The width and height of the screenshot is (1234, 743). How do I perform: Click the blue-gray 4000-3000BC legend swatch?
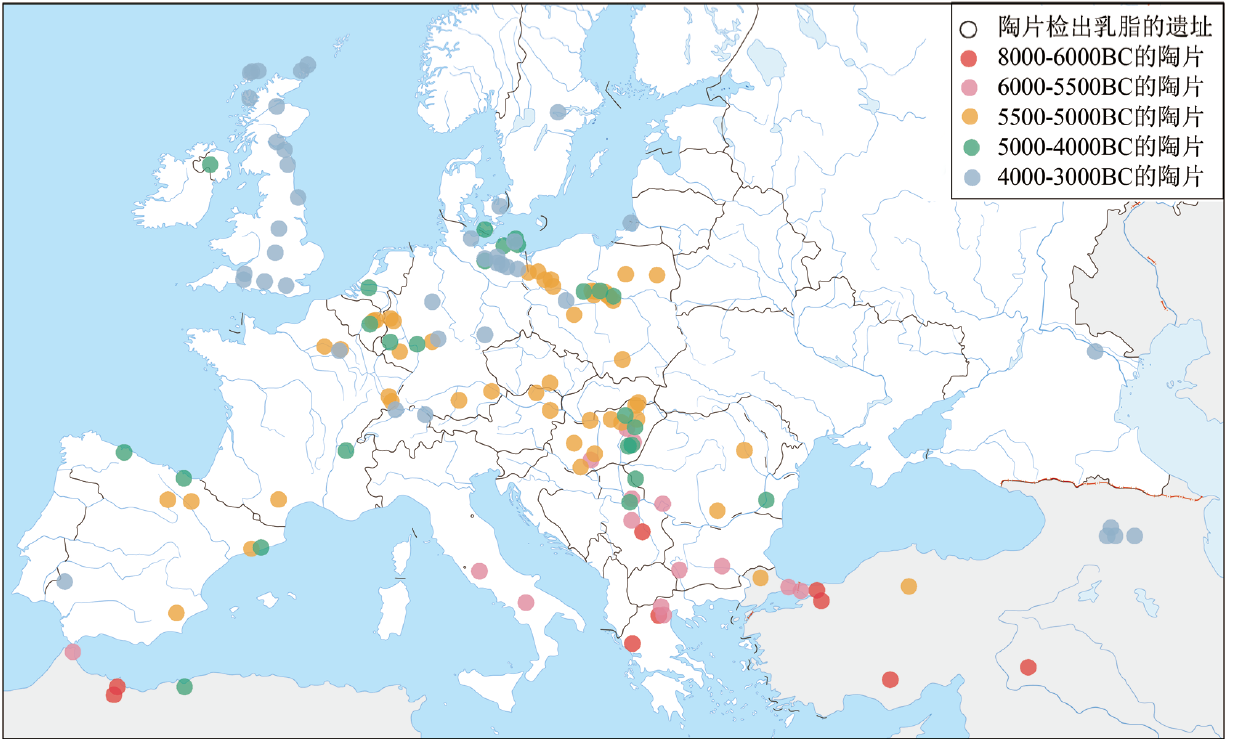point(971,177)
